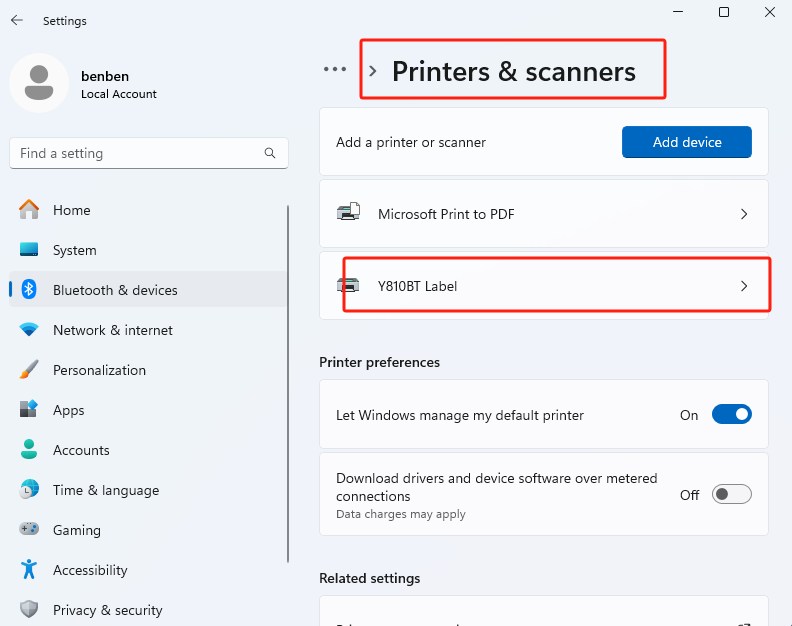Turn off Windows manage default printer toggle
The image size is (792, 626).
click(x=731, y=414)
